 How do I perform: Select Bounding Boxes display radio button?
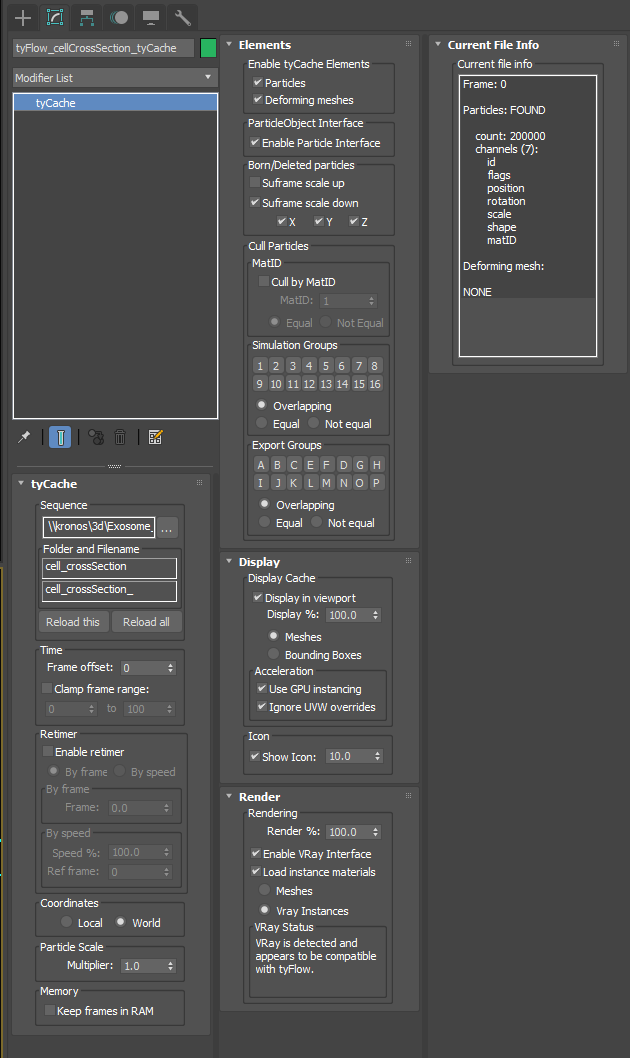[273, 654]
